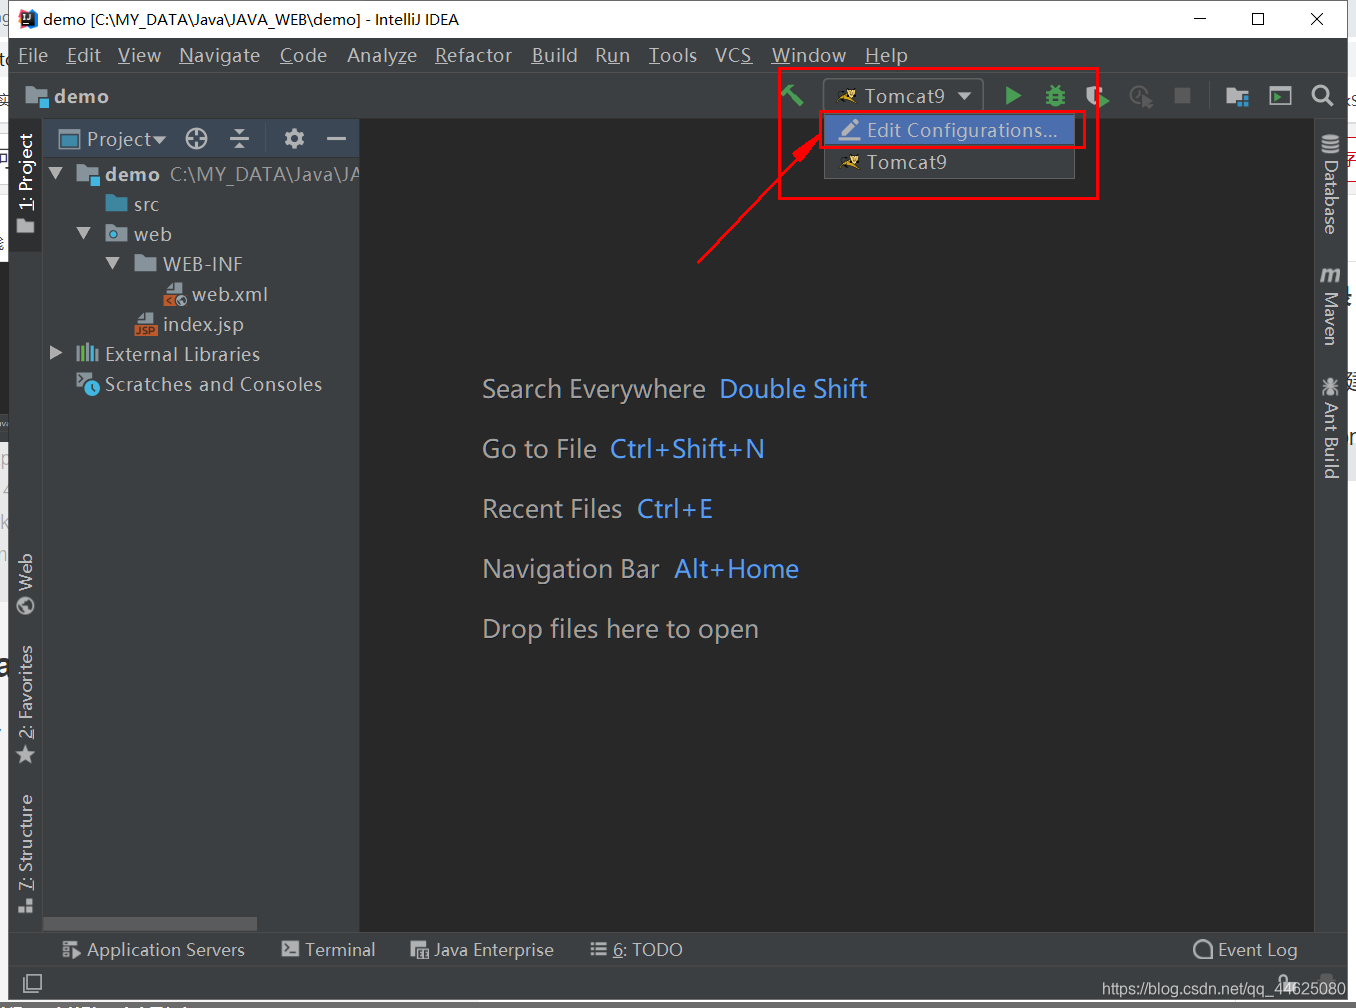Open the 2: Favorites side tab
The height and width of the screenshot is (1008, 1356).
(26, 705)
